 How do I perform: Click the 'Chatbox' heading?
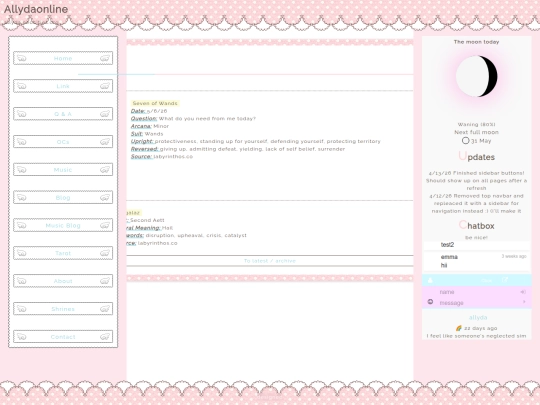477,226
